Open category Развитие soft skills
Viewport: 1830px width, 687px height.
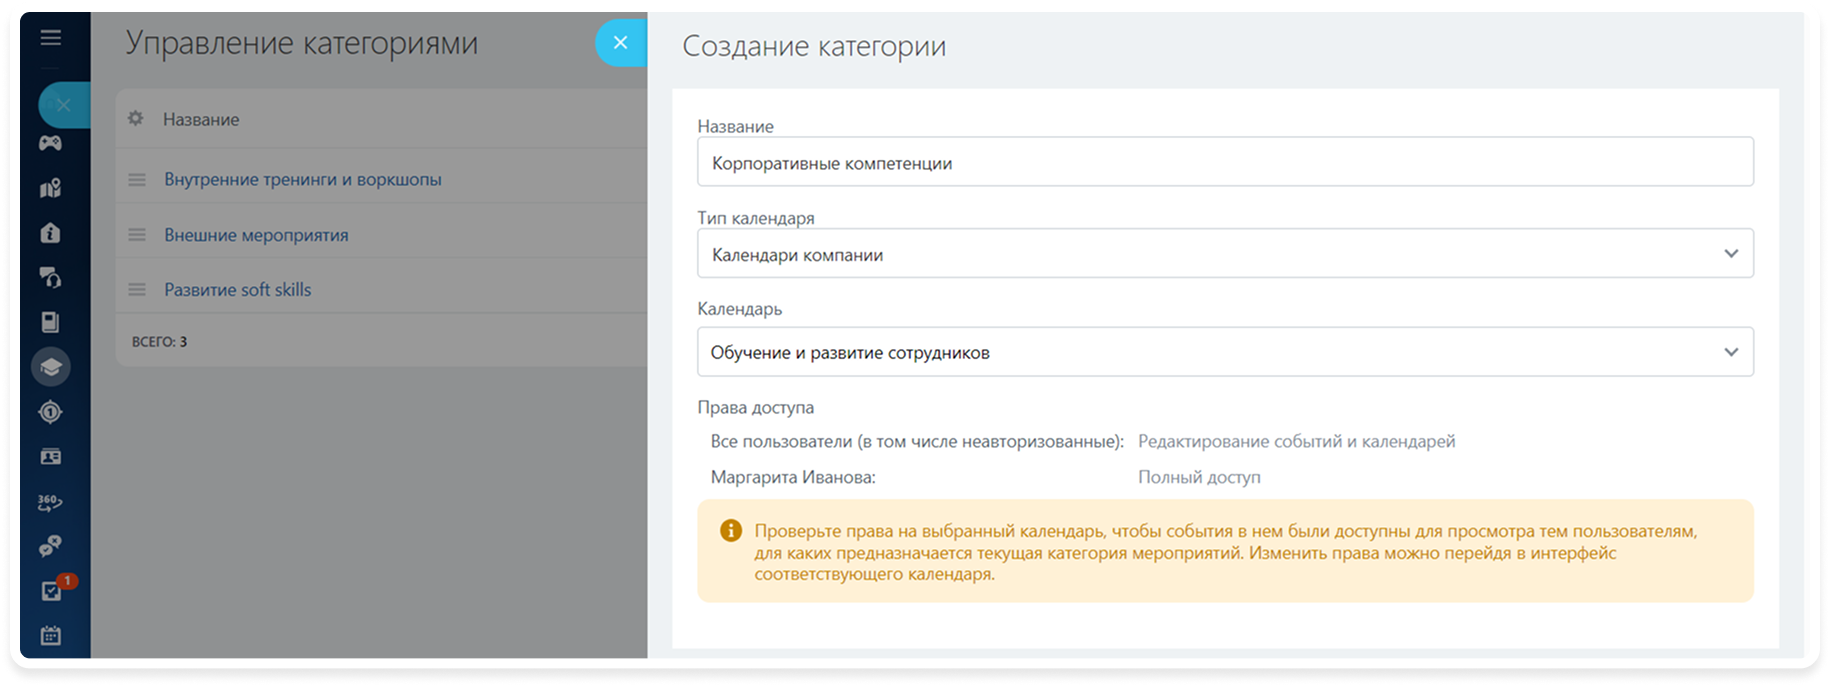238,290
